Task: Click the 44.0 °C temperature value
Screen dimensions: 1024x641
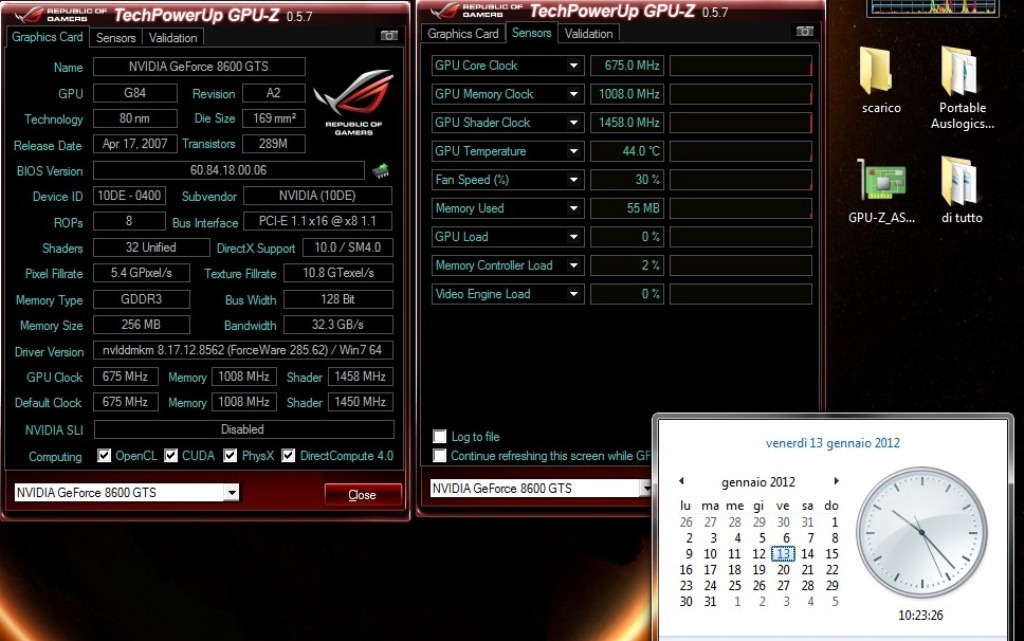Action: 627,151
